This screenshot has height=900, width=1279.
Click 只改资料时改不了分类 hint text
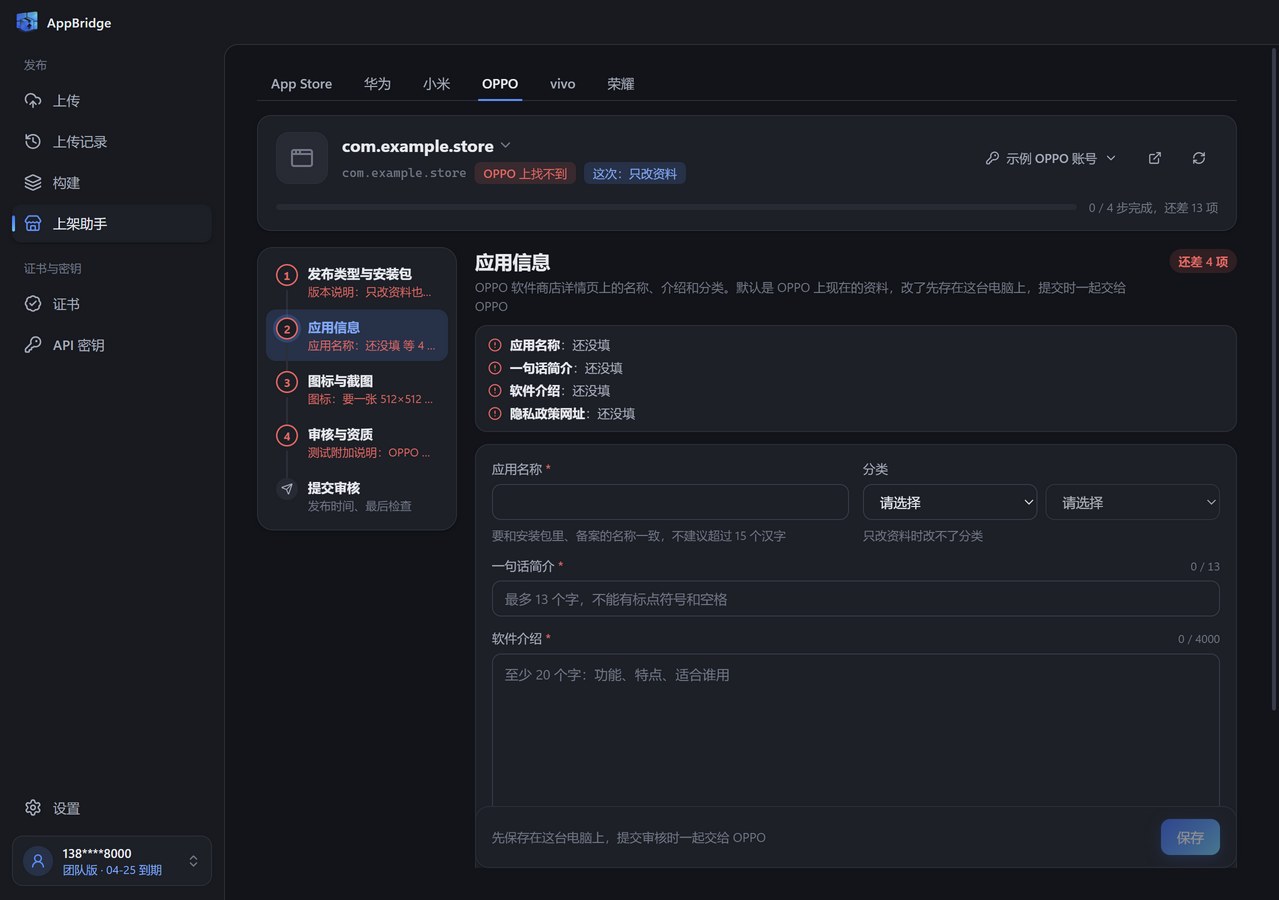pos(923,536)
